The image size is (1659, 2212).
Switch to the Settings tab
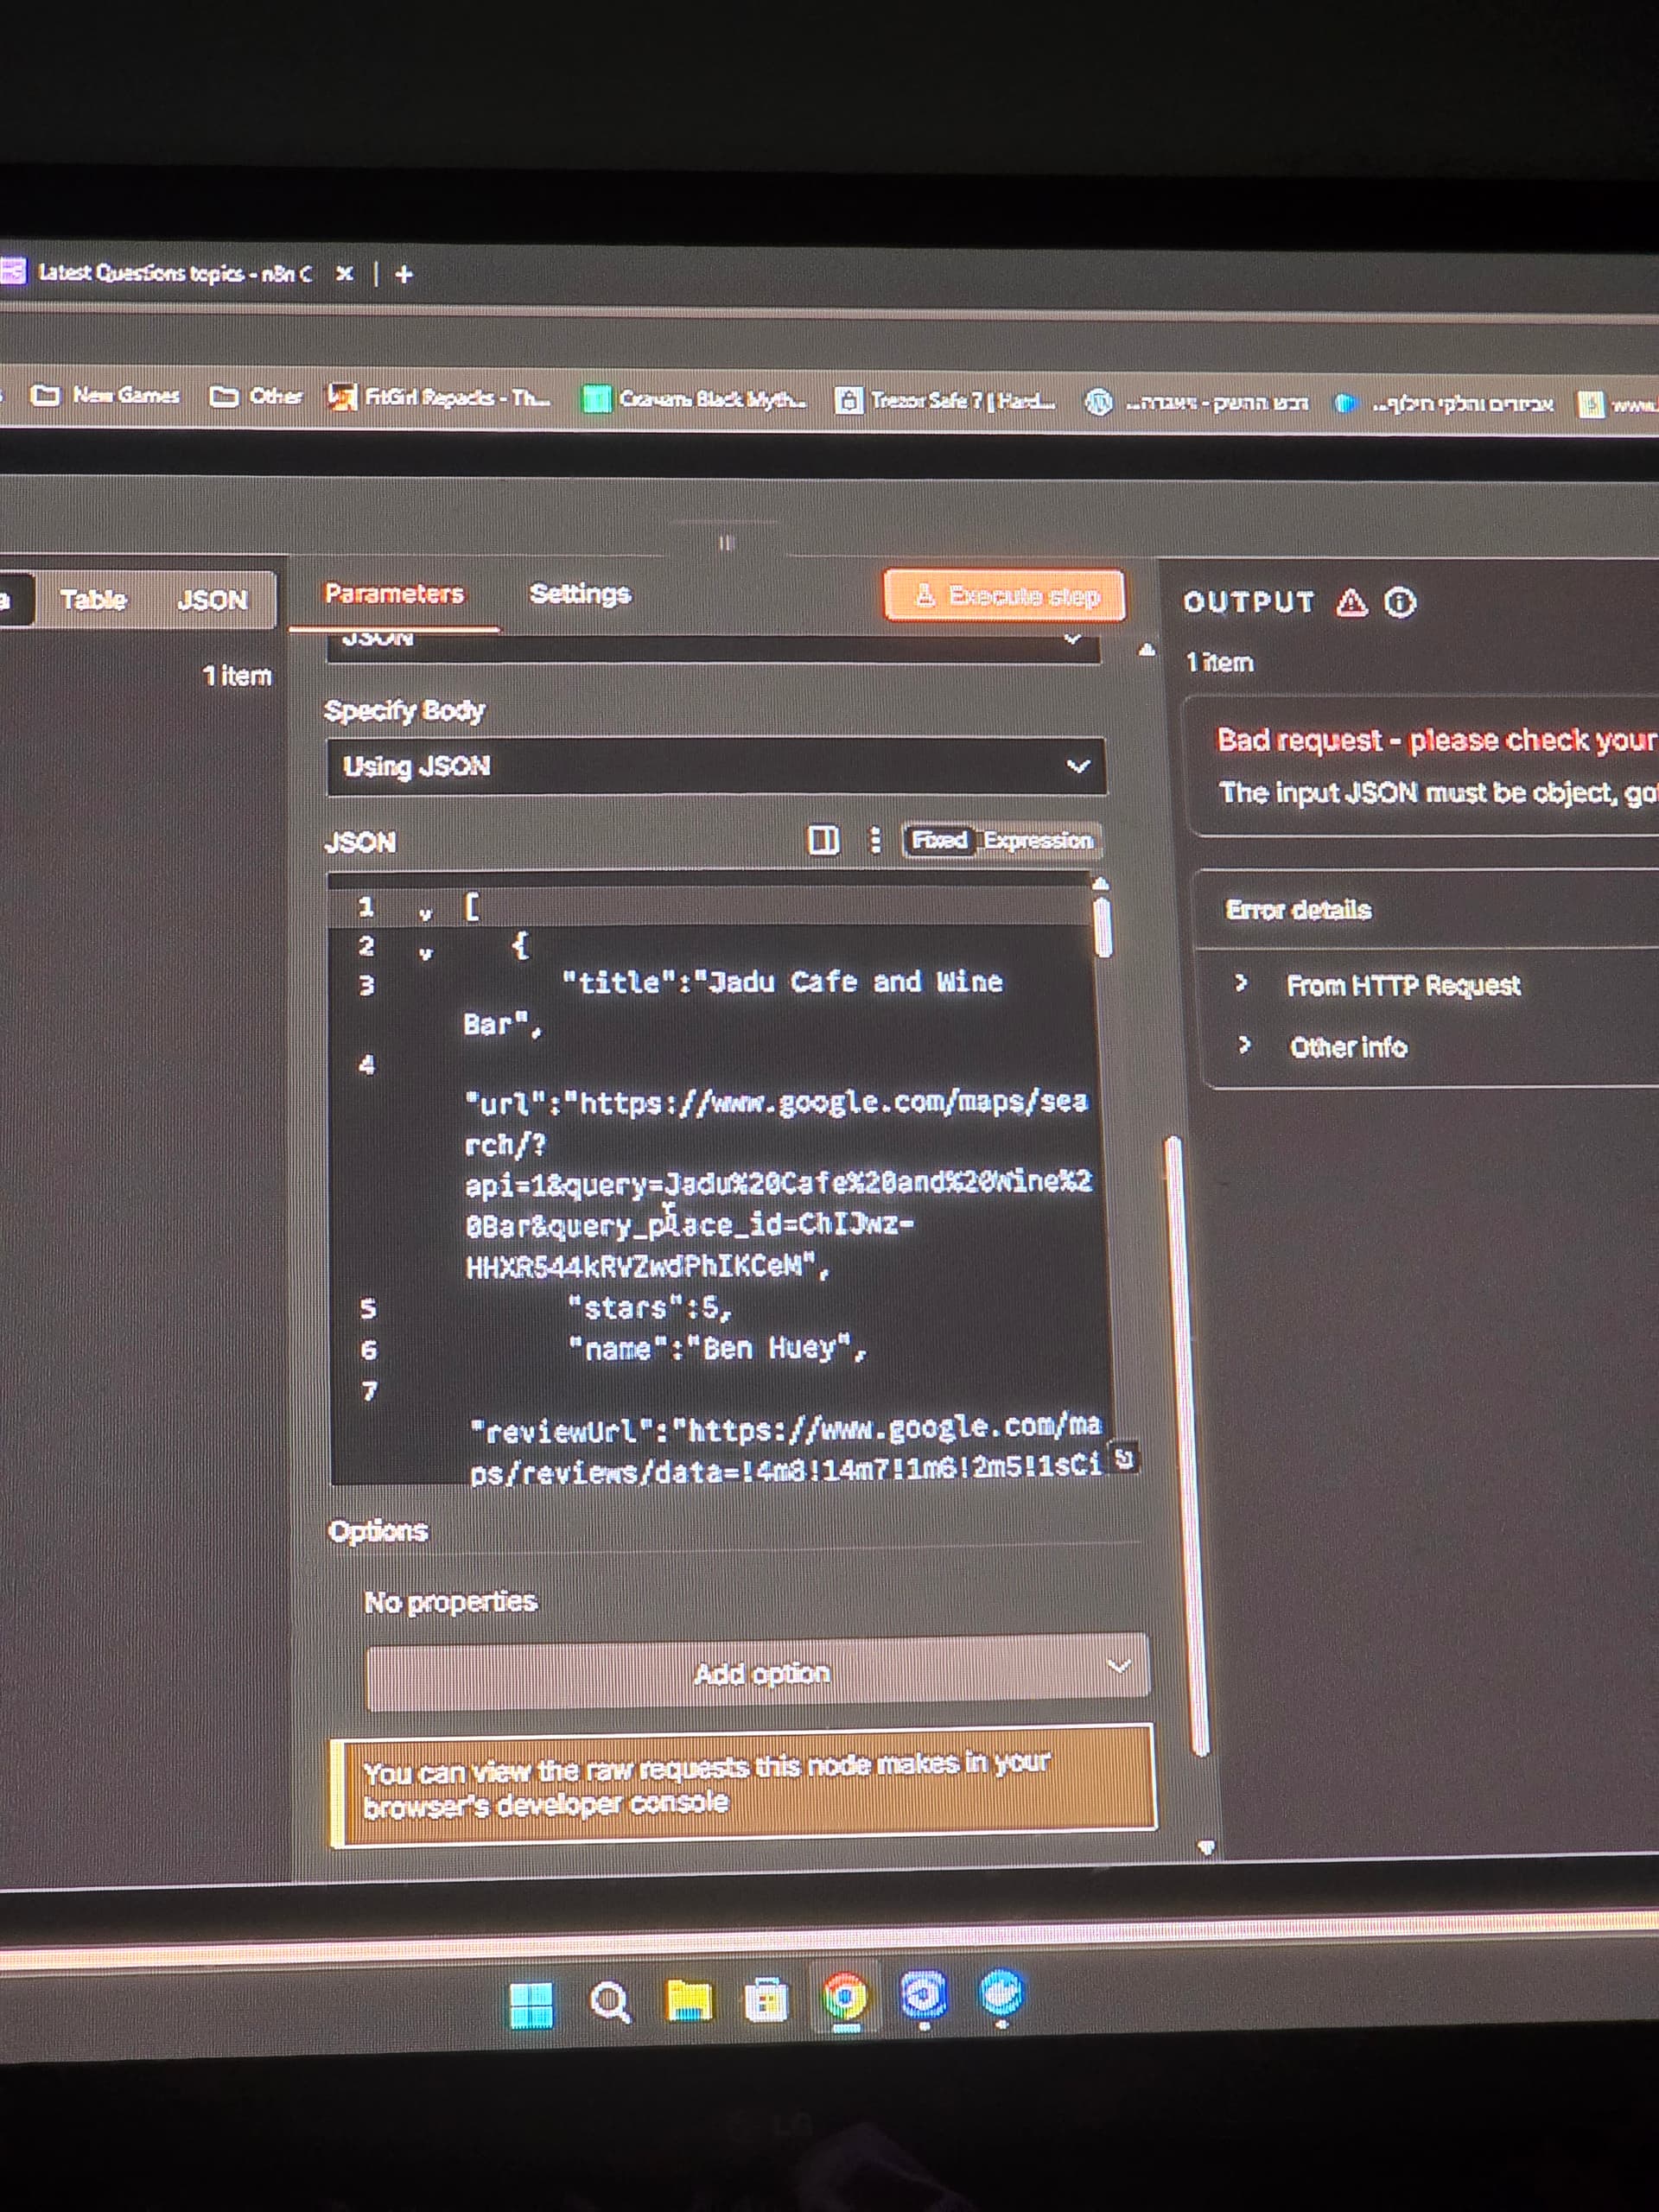coord(579,594)
